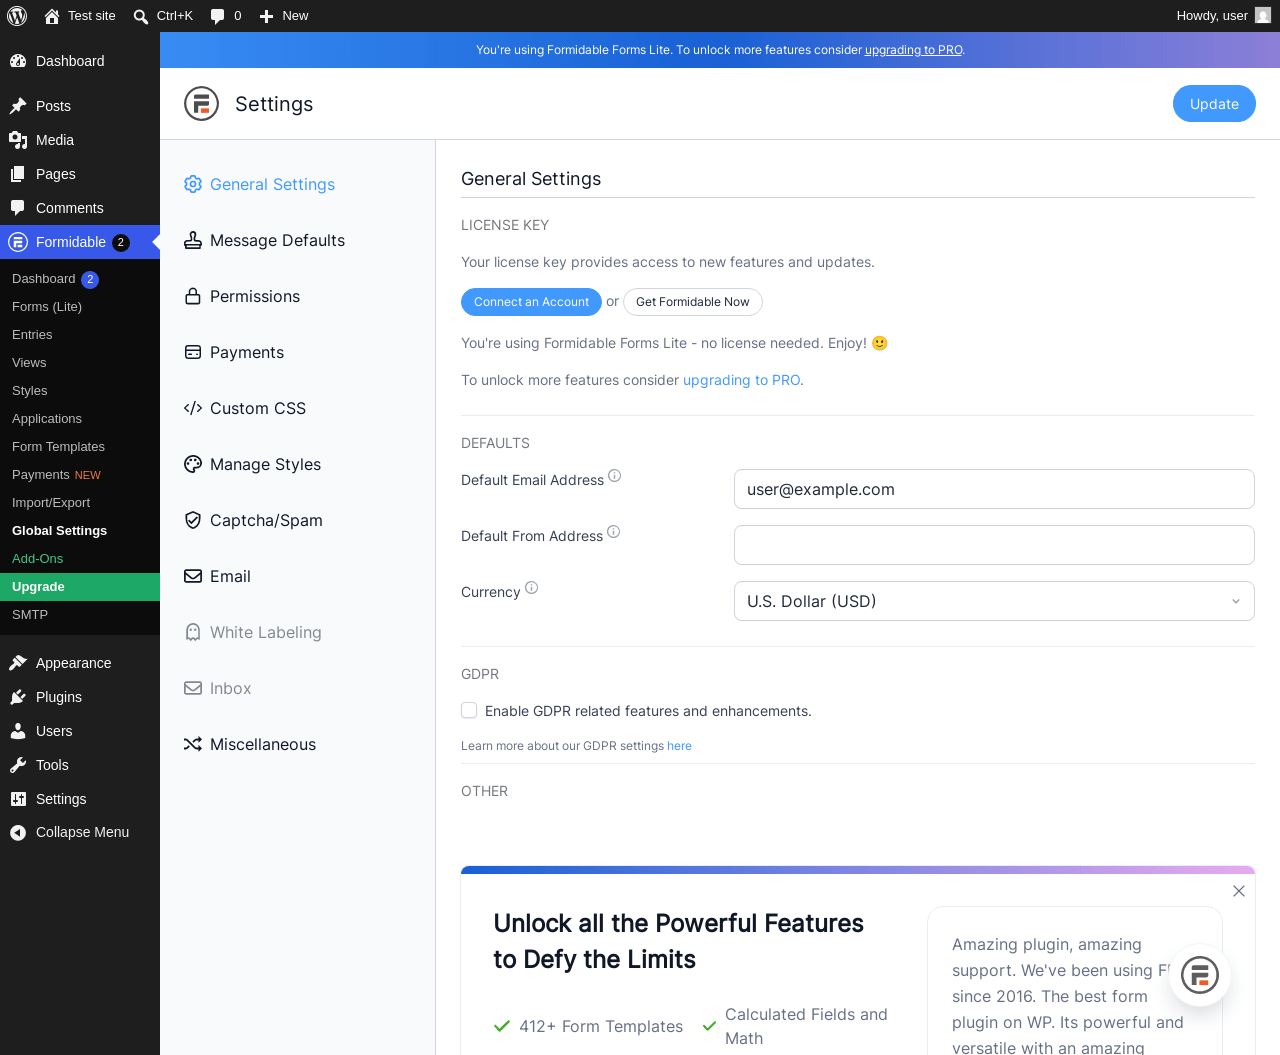This screenshot has height=1055, width=1280.
Task: Close the Unlock features upsell banner
Action: 1239,891
